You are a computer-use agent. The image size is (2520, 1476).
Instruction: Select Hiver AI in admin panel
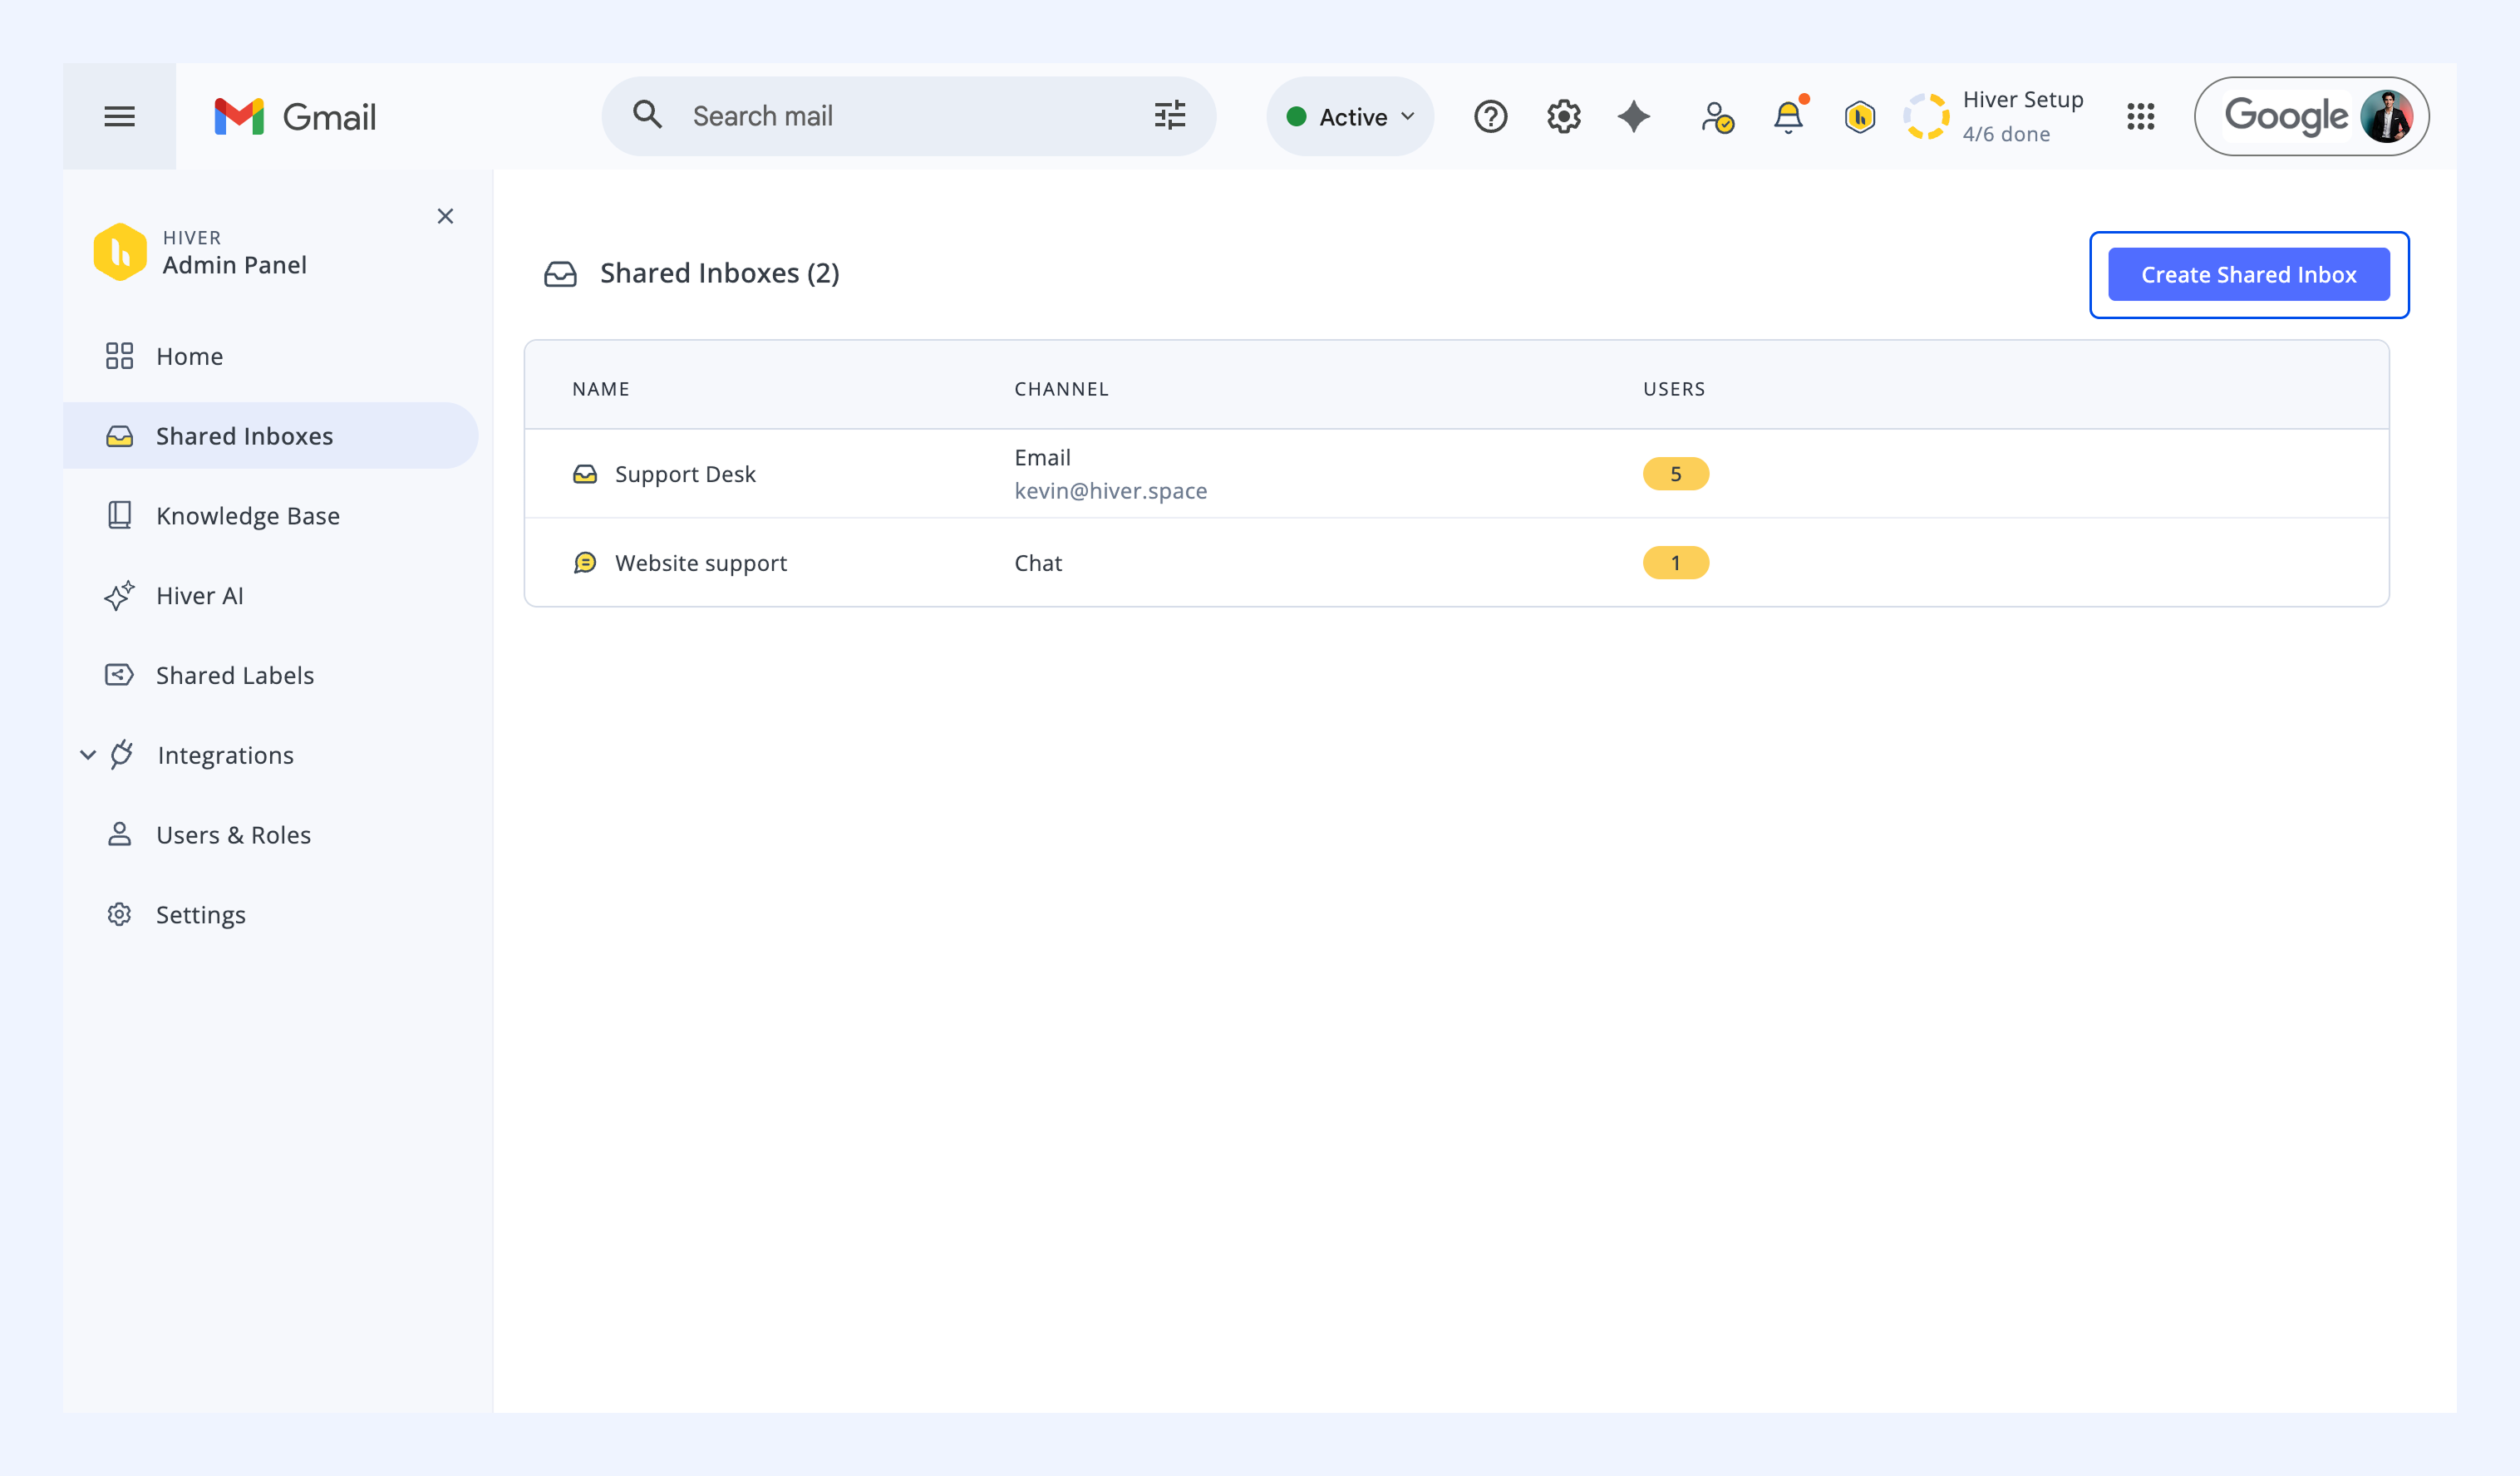199,596
